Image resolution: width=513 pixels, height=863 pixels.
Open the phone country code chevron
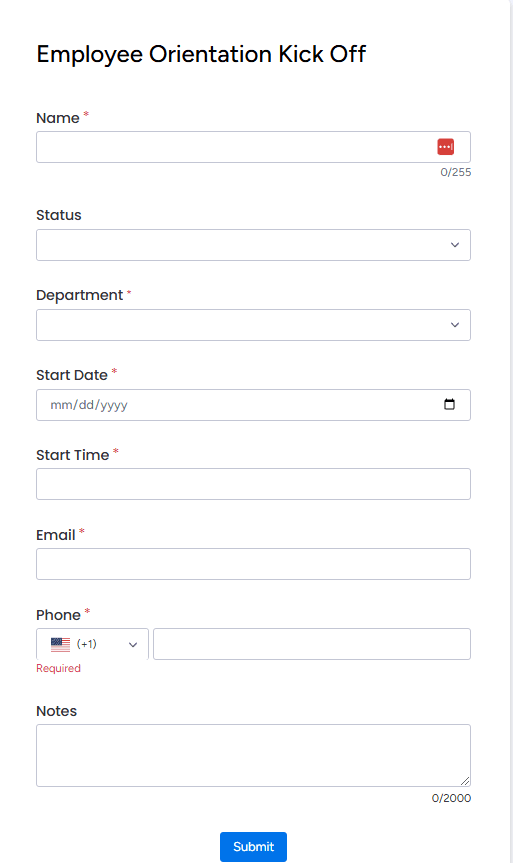point(133,644)
